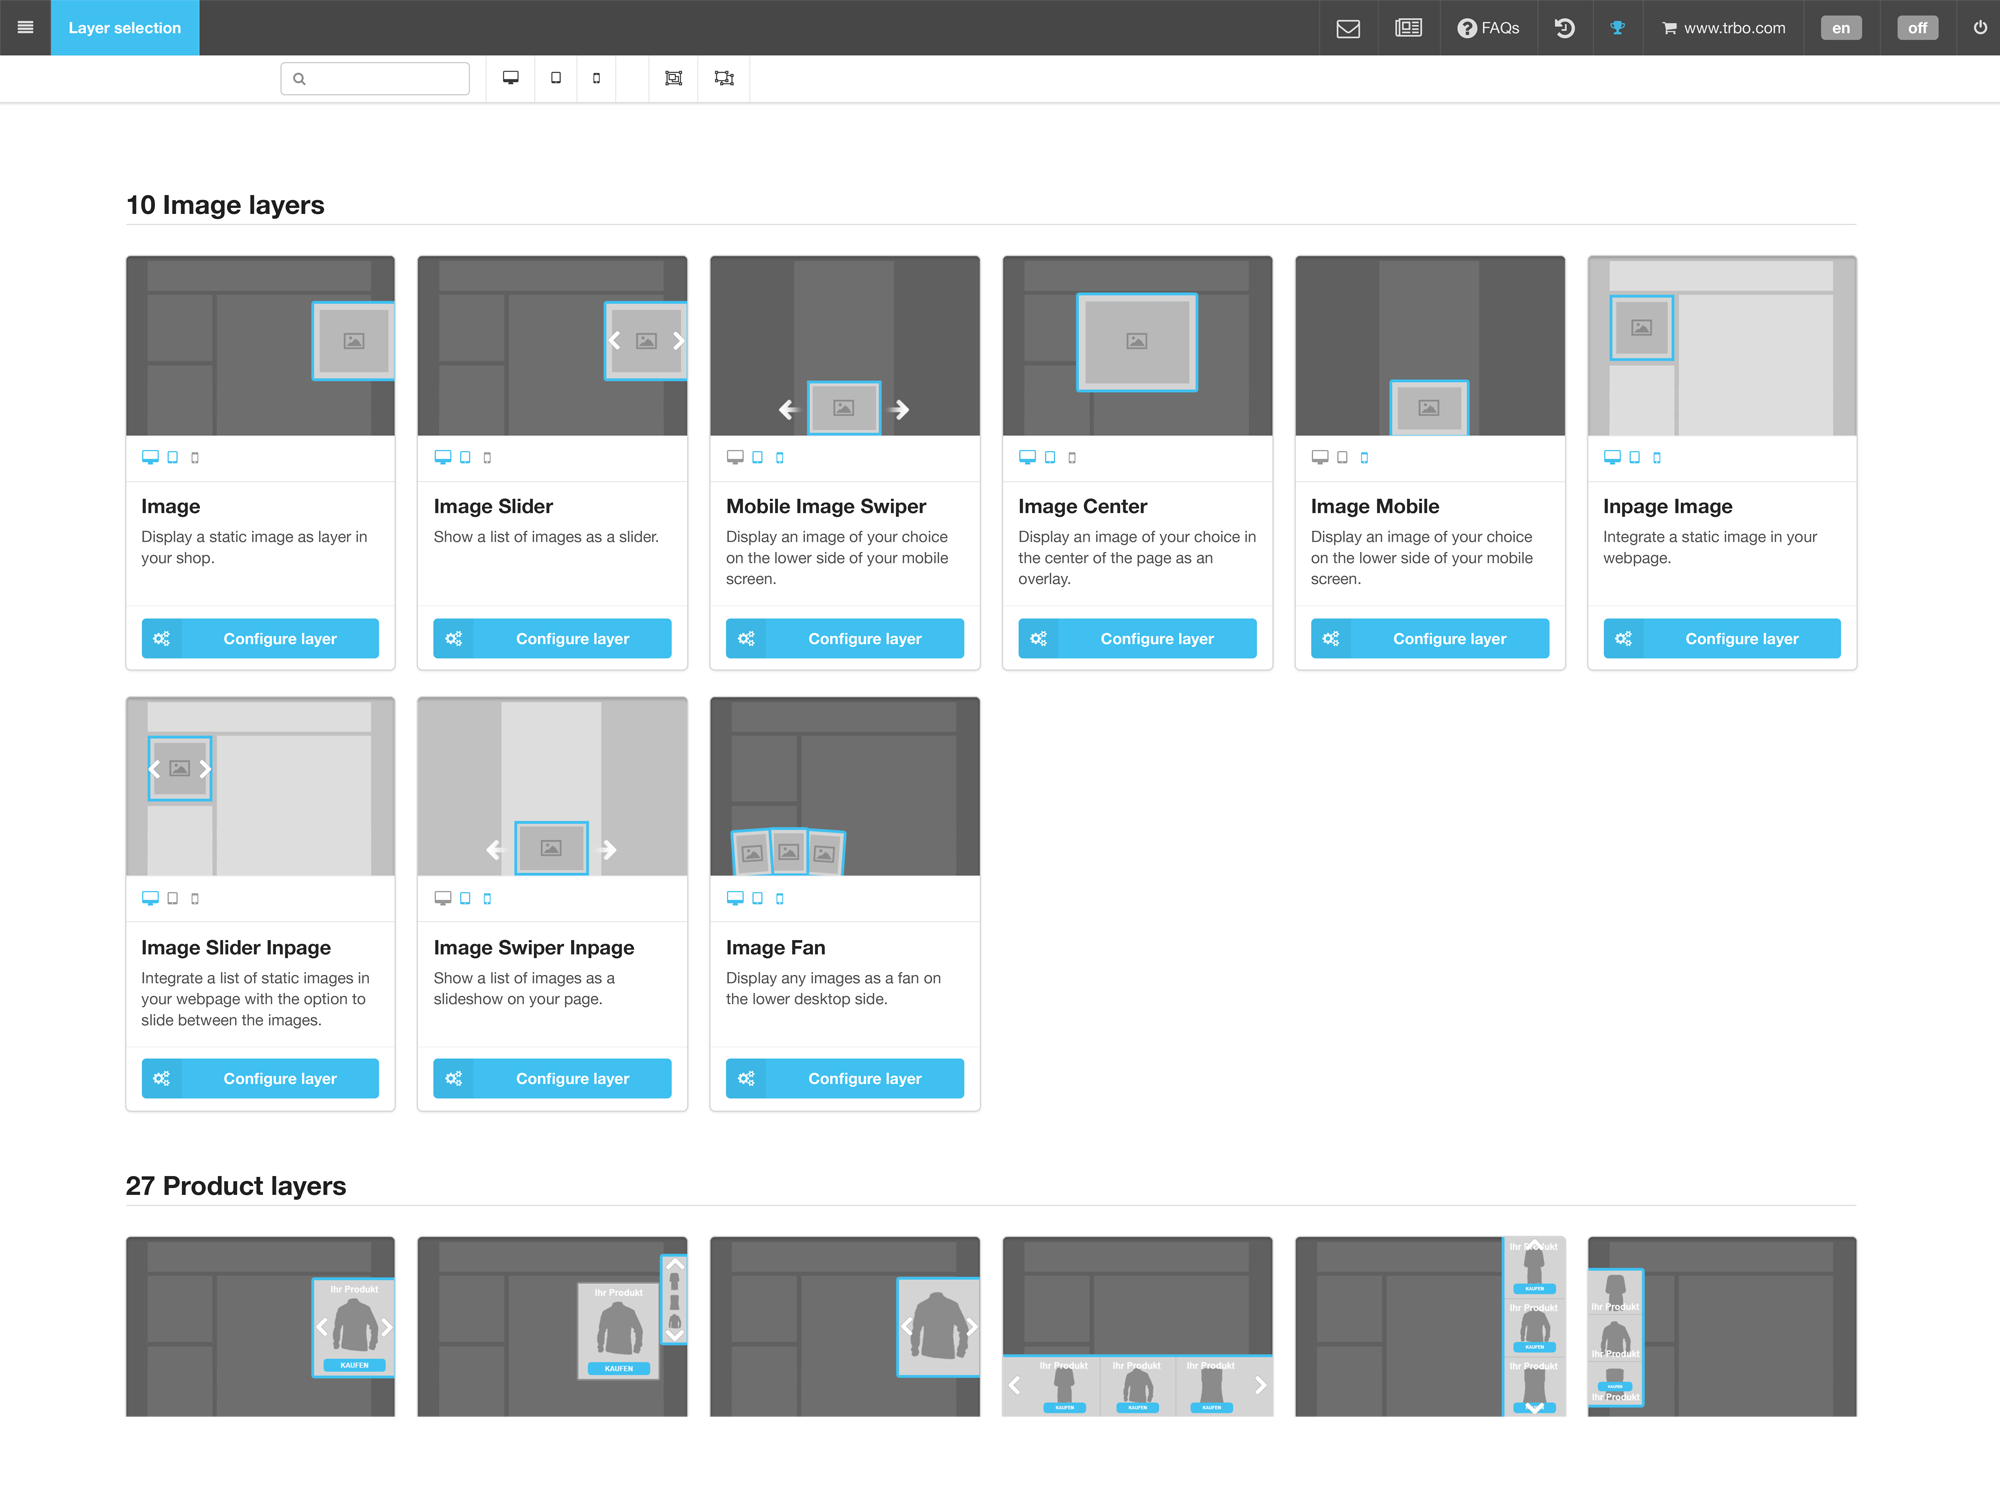Image resolution: width=2000 pixels, height=1500 pixels.
Task: Click the overlay layer type filter icon
Action: click(x=673, y=77)
